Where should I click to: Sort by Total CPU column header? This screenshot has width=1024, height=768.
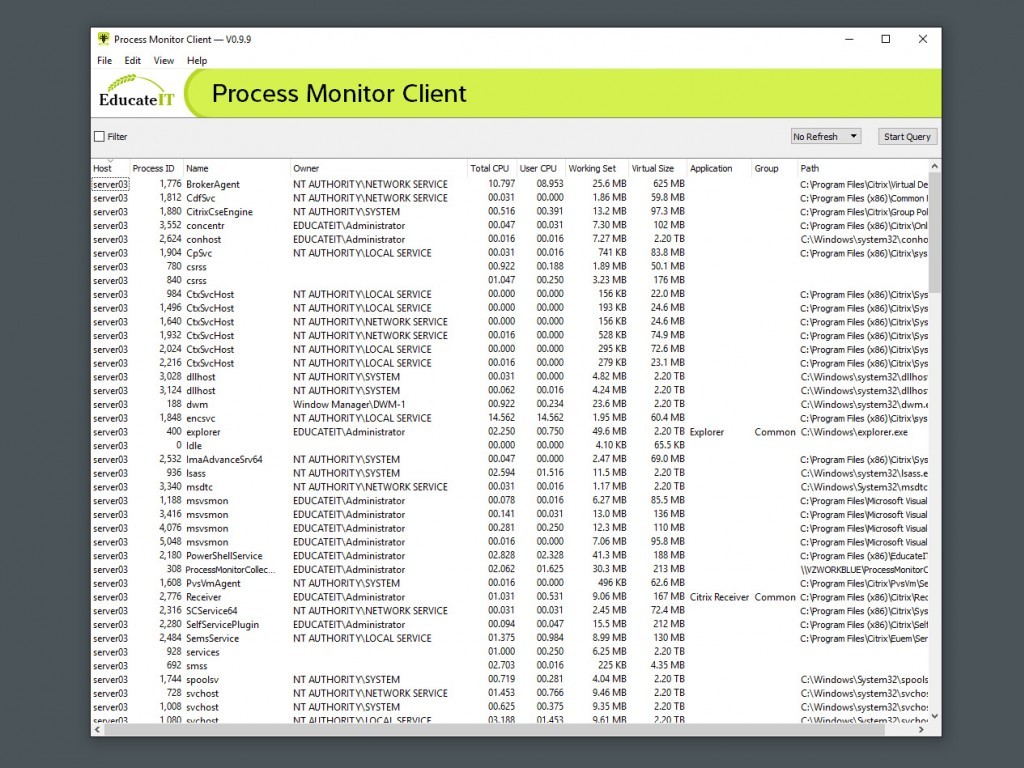tap(489, 169)
